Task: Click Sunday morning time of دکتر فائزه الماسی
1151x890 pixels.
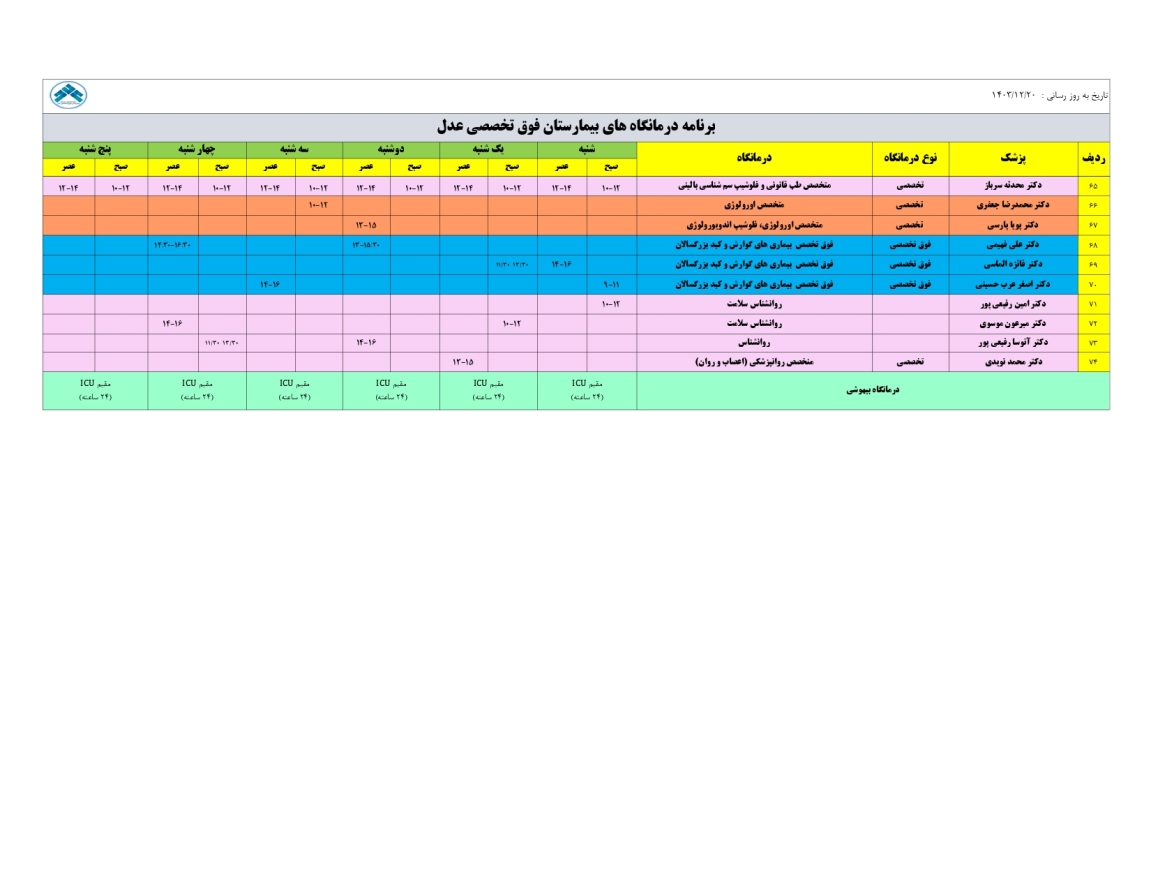Action: (512, 265)
